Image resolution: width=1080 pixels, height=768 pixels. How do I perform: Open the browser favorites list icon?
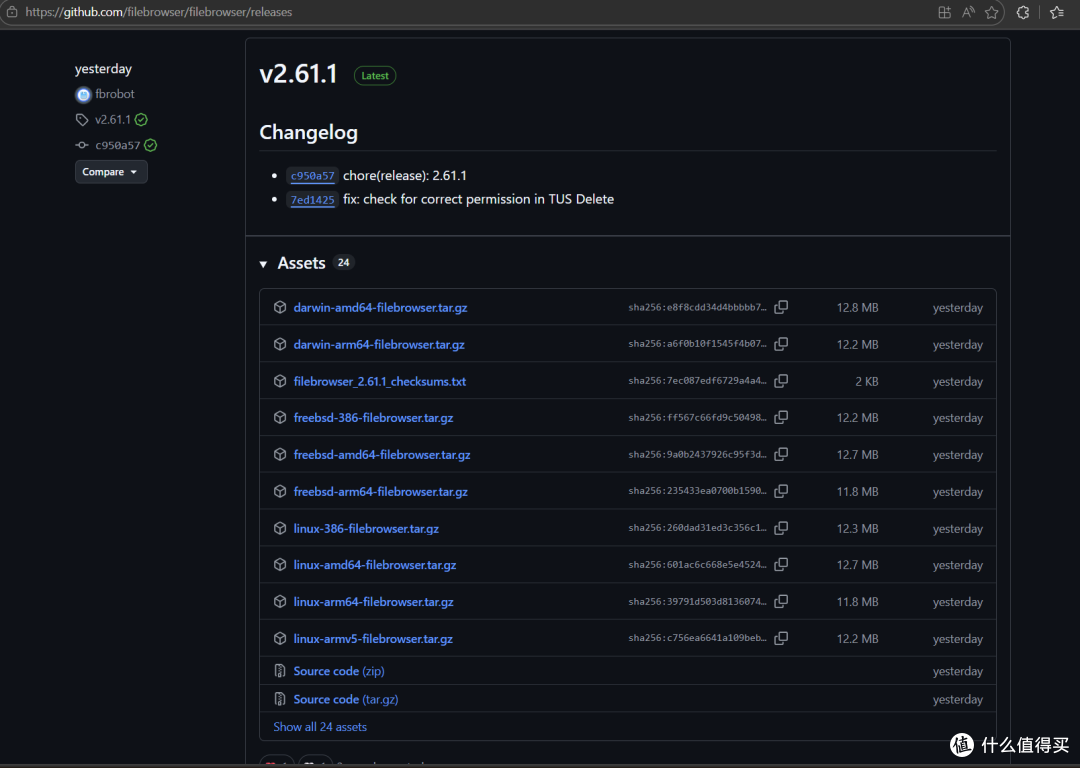click(1057, 12)
